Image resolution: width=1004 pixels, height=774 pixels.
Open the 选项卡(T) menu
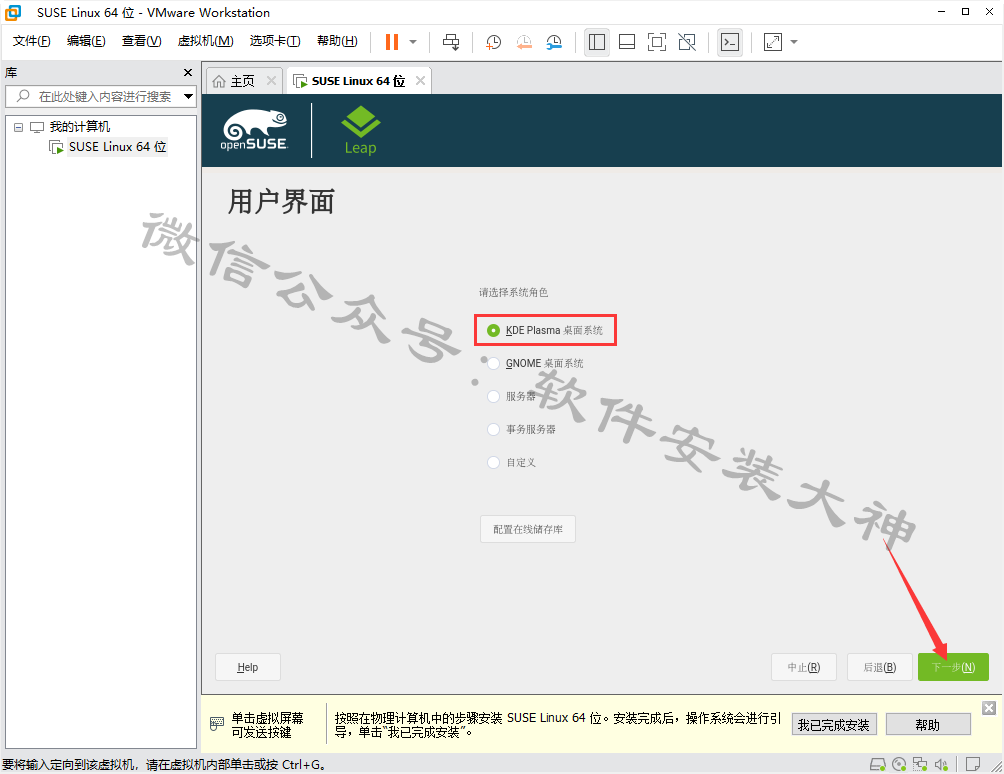coord(275,41)
